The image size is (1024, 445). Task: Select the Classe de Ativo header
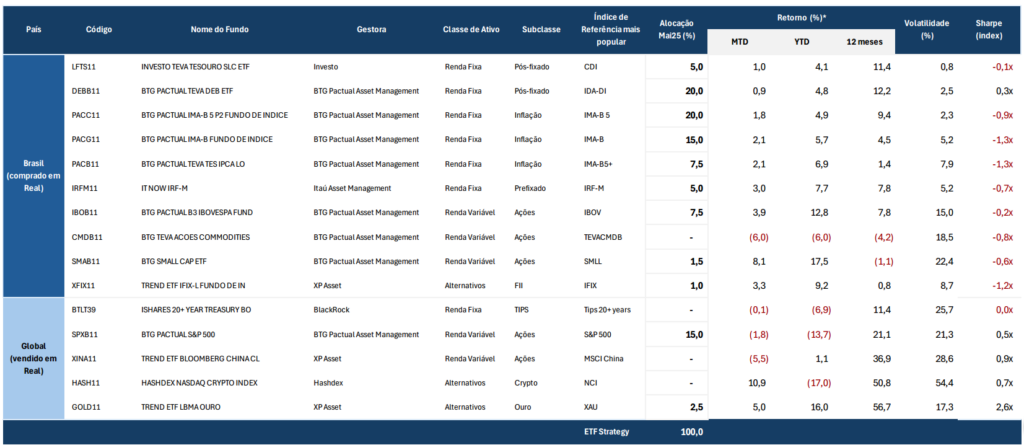[473, 30]
